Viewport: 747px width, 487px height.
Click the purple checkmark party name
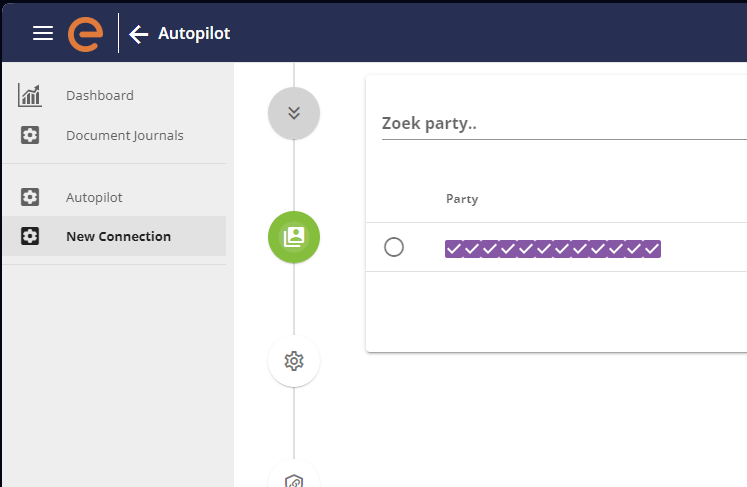[553, 249]
